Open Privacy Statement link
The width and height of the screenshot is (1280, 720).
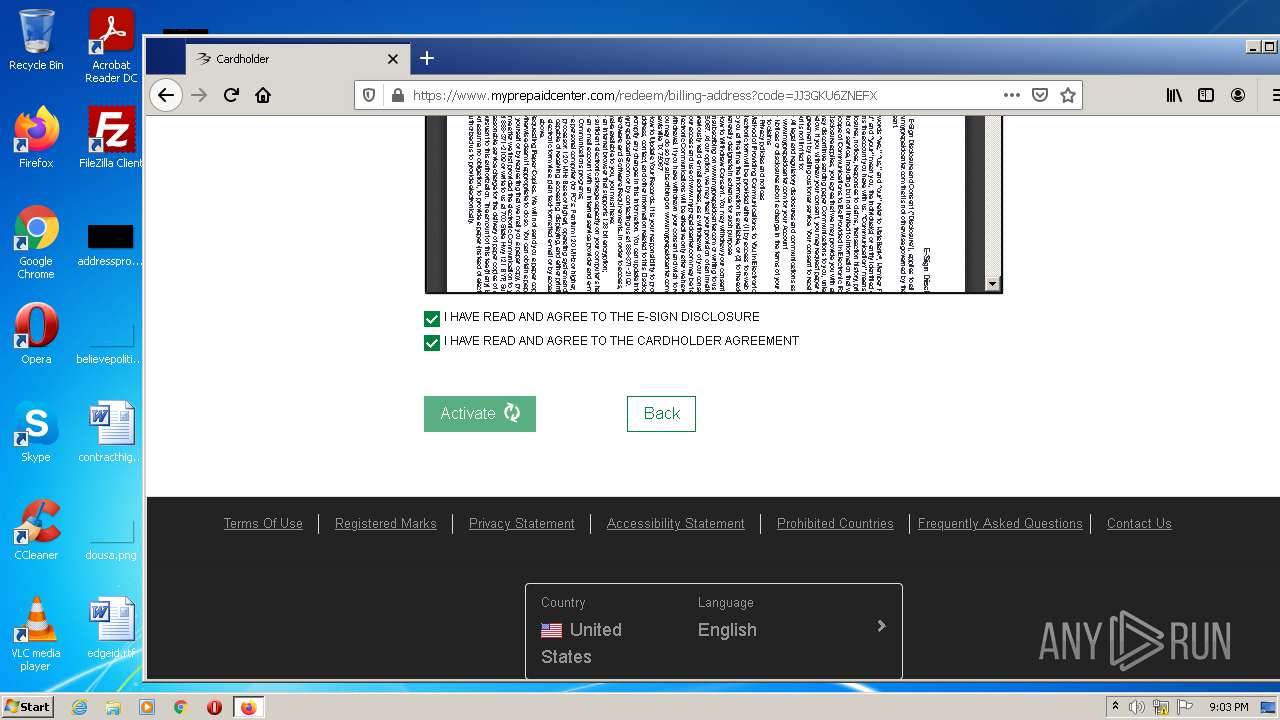(522, 523)
